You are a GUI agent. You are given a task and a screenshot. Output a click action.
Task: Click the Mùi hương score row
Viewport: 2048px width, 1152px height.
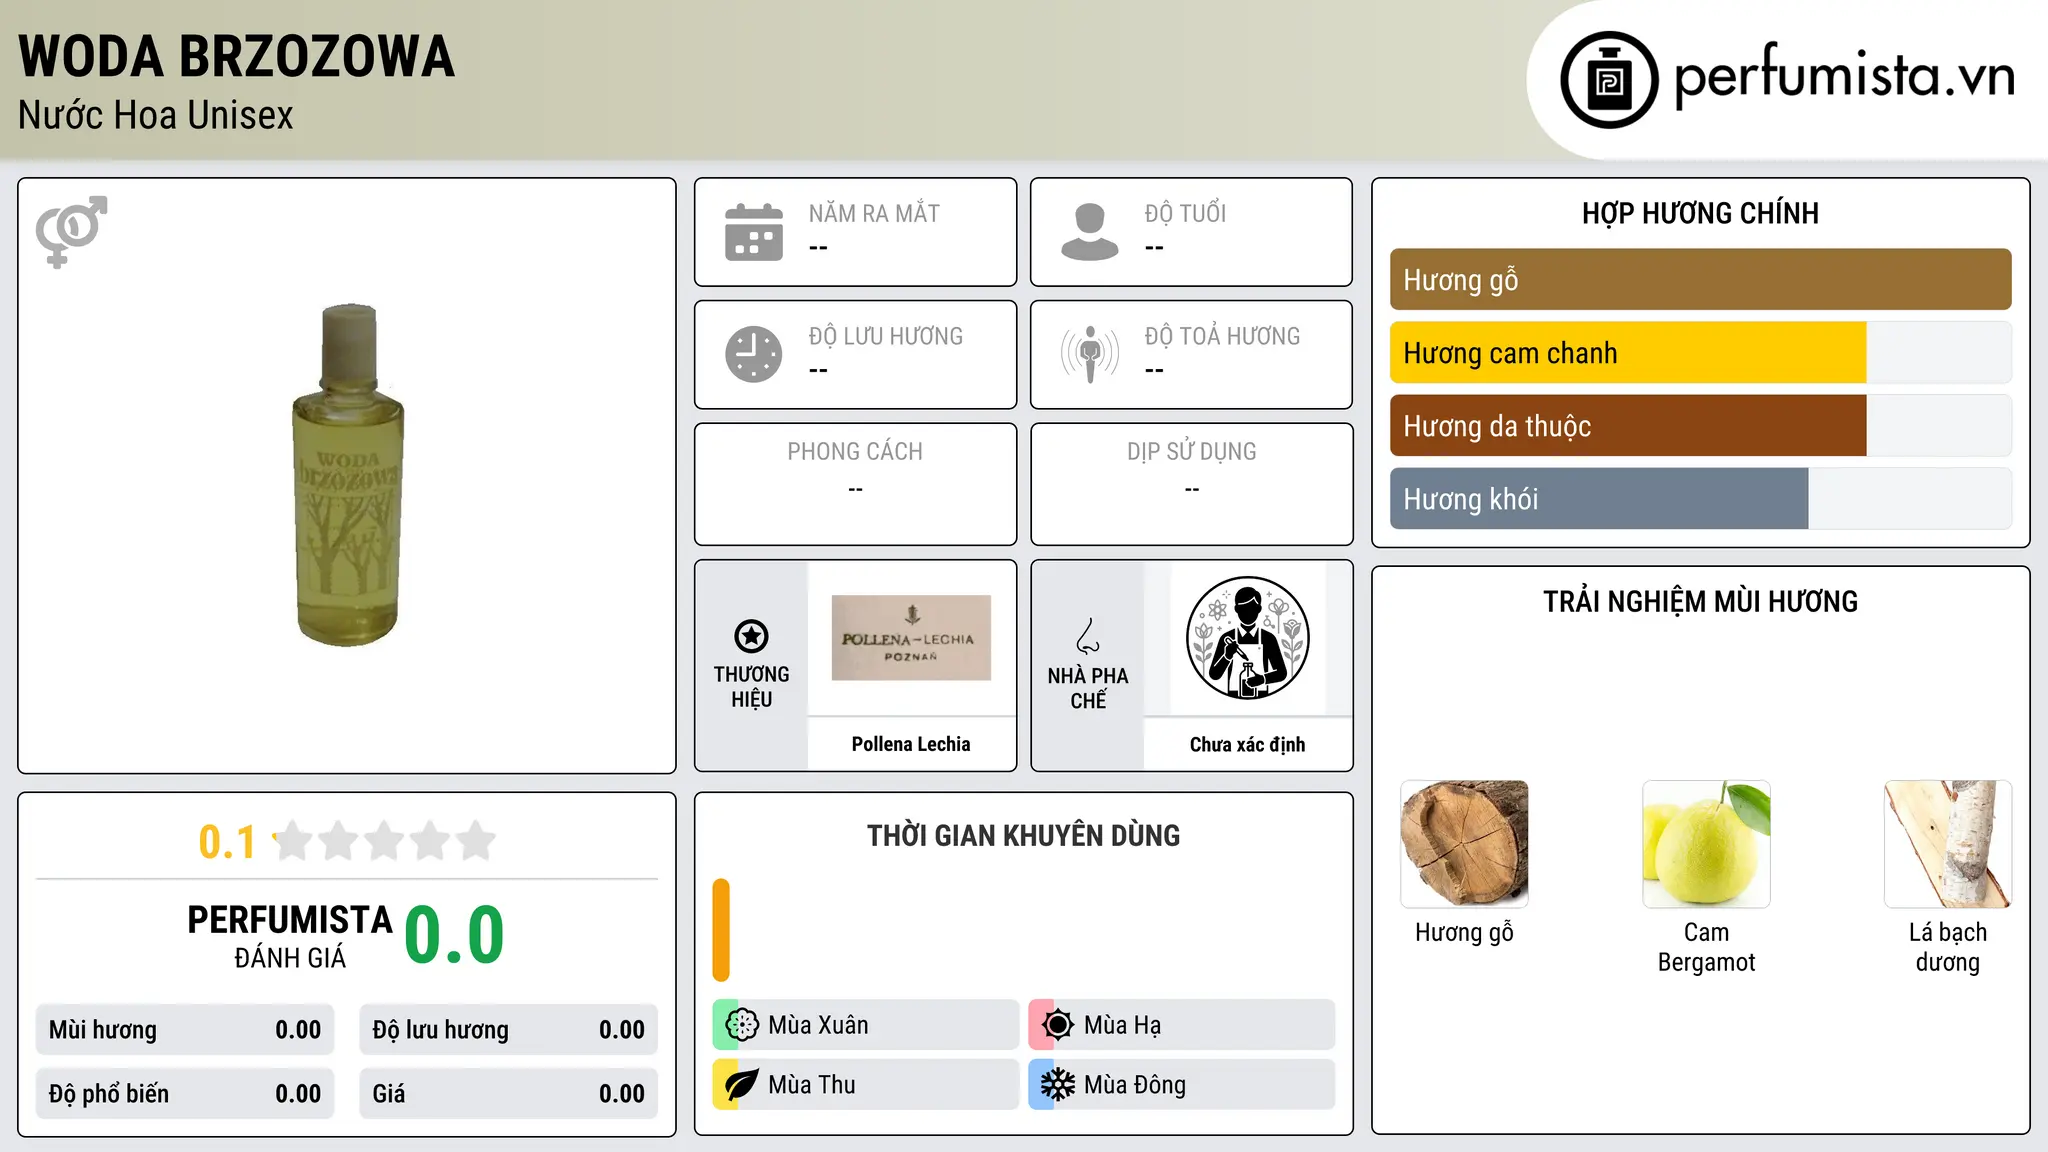pos(185,1030)
